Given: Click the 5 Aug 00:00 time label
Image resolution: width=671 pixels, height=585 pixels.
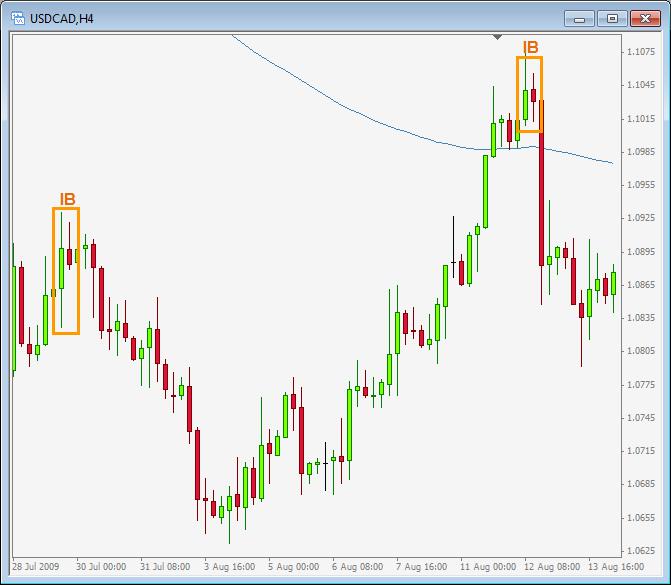Looking at the screenshot, I should (294, 567).
